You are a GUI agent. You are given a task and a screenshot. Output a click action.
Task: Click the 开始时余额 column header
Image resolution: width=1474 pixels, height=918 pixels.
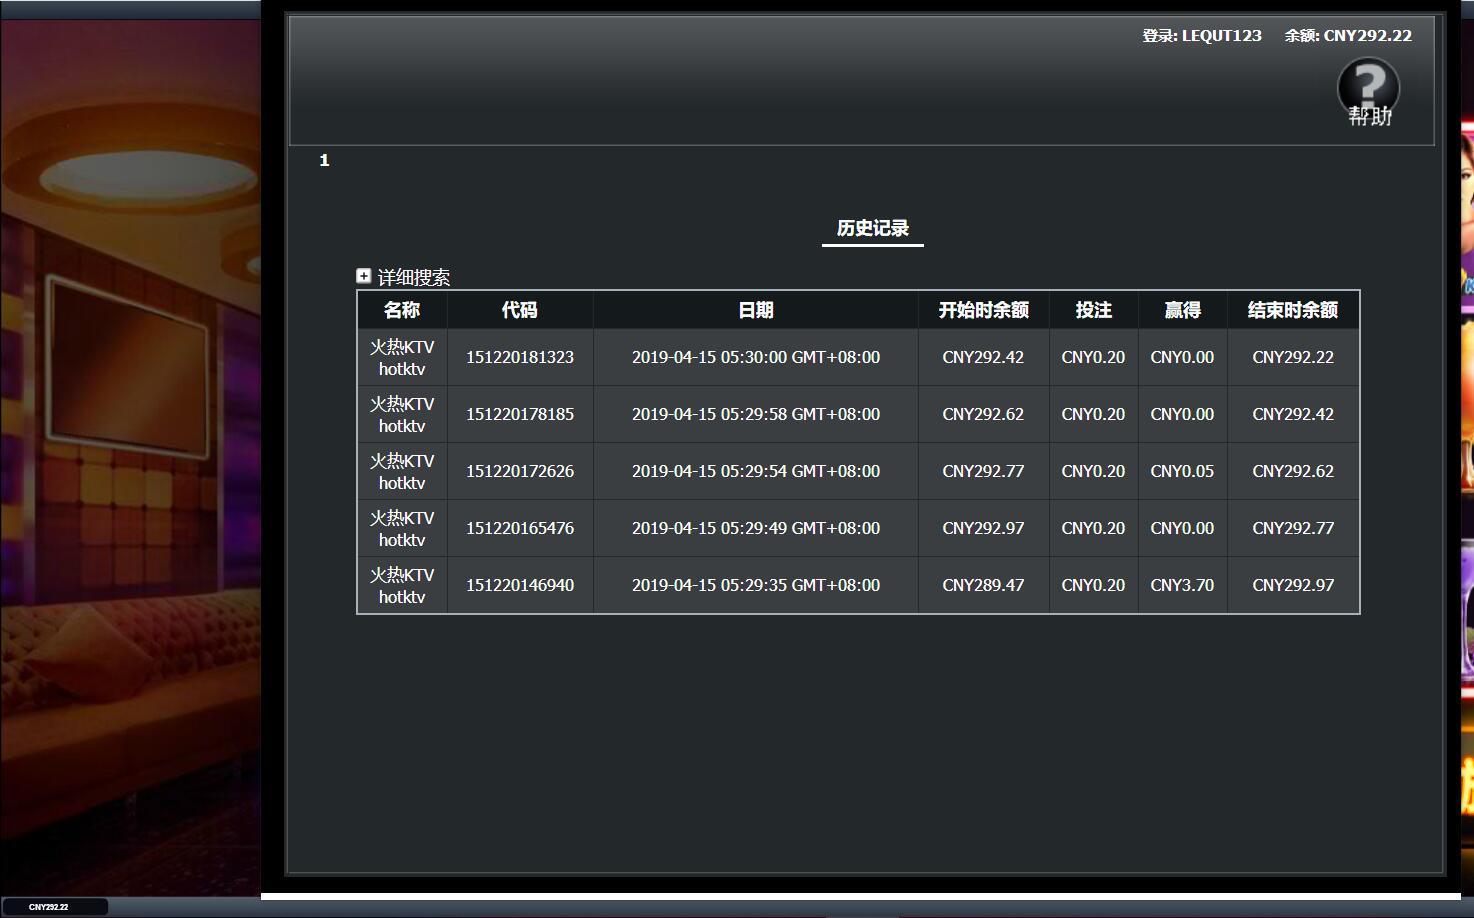pos(984,310)
